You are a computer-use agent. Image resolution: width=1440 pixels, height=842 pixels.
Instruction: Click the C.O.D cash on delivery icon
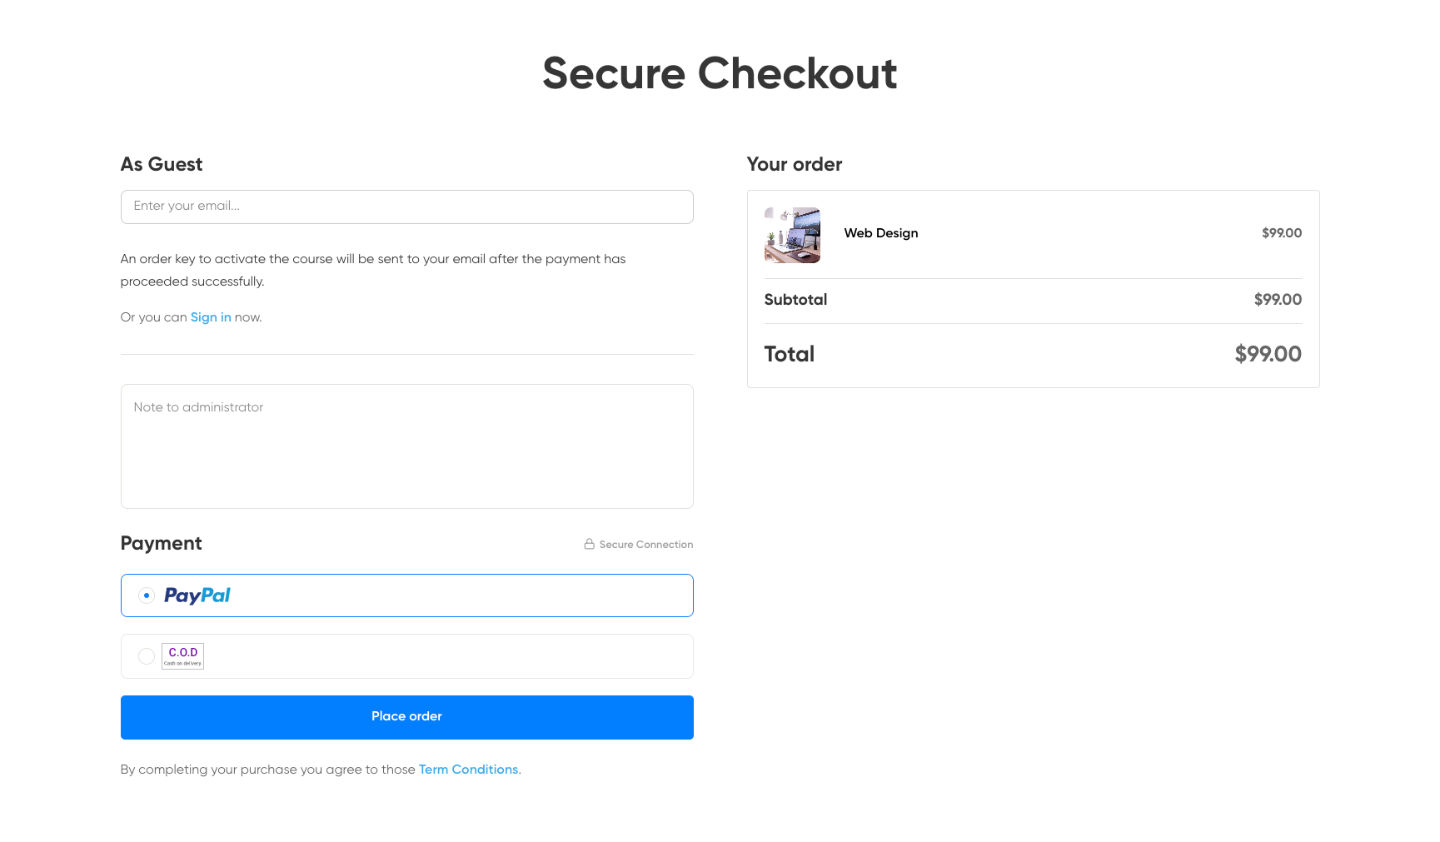[183, 656]
